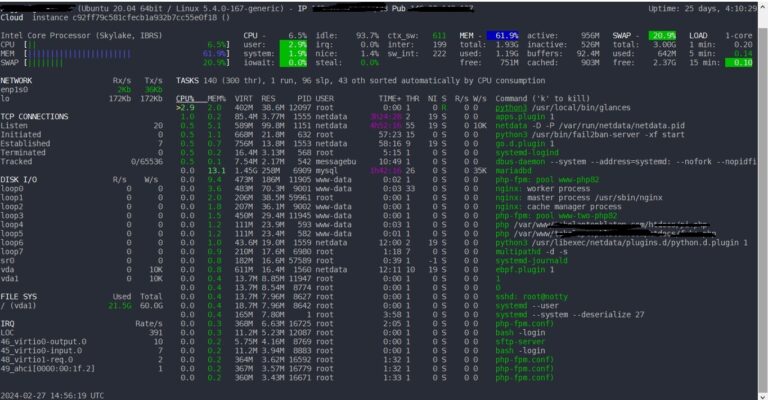This screenshot has width=768, height=400.
Task: Select the highlighted SWAP 20.9% value
Action: [x=663, y=36]
